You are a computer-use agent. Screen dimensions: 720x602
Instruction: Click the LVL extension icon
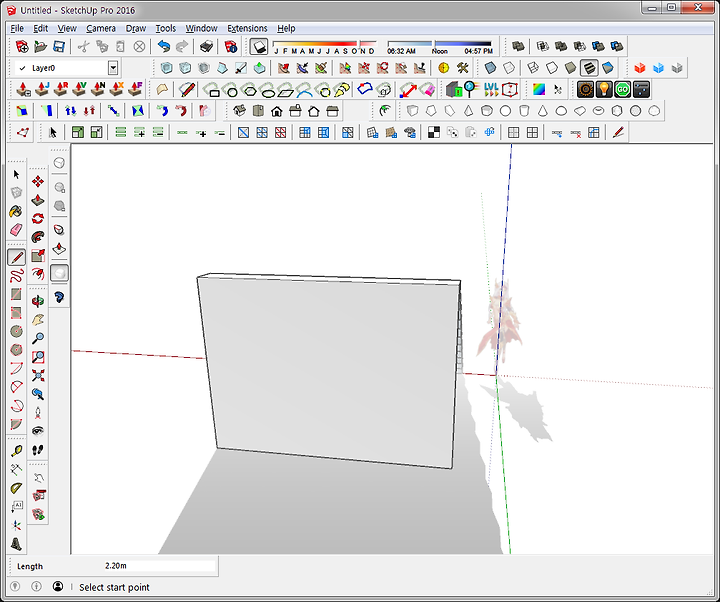[x=491, y=89]
